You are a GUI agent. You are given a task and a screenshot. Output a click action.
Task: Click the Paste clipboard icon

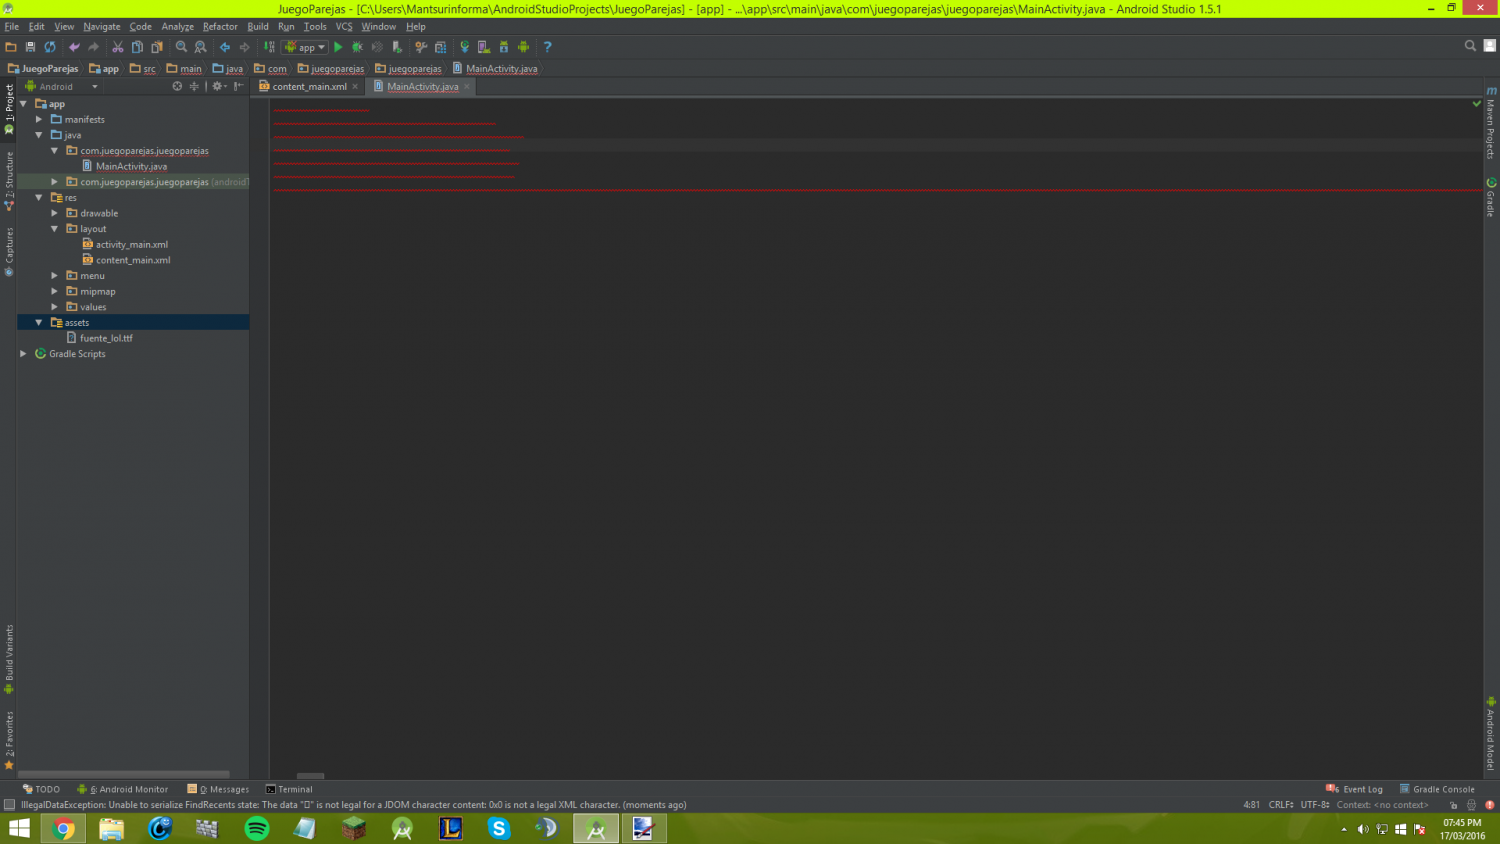(x=157, y=47)
